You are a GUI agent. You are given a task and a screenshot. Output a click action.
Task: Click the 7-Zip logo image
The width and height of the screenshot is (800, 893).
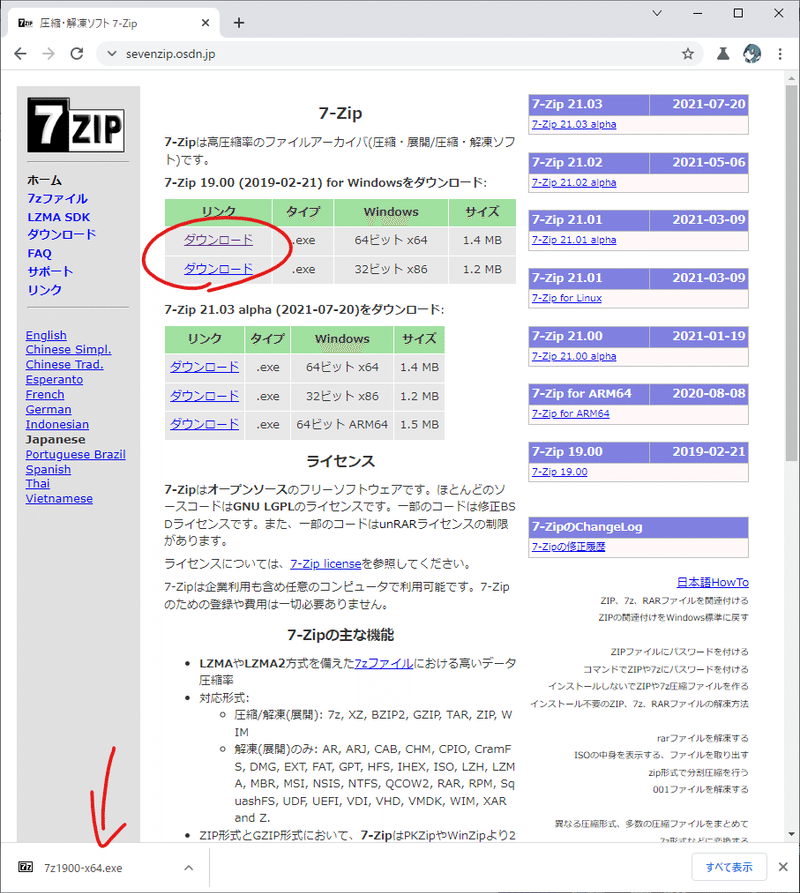[x=75, y=125]
